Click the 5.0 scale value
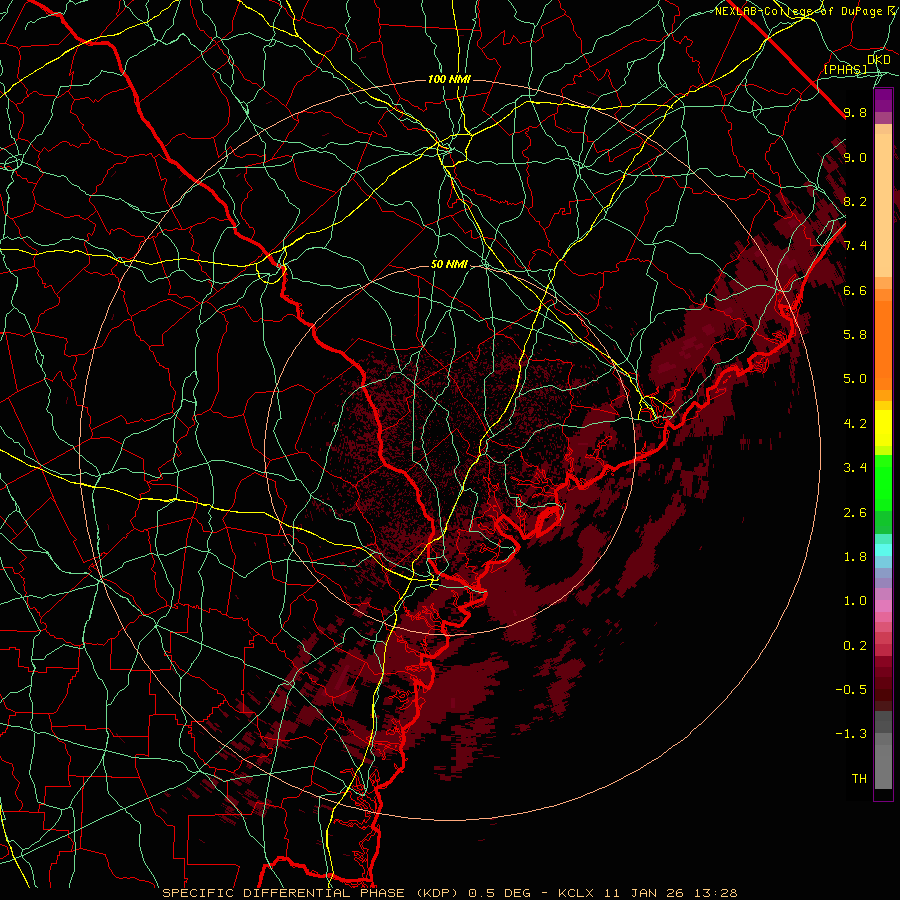Viewport: 900px width, 900px height. [855, 379]
